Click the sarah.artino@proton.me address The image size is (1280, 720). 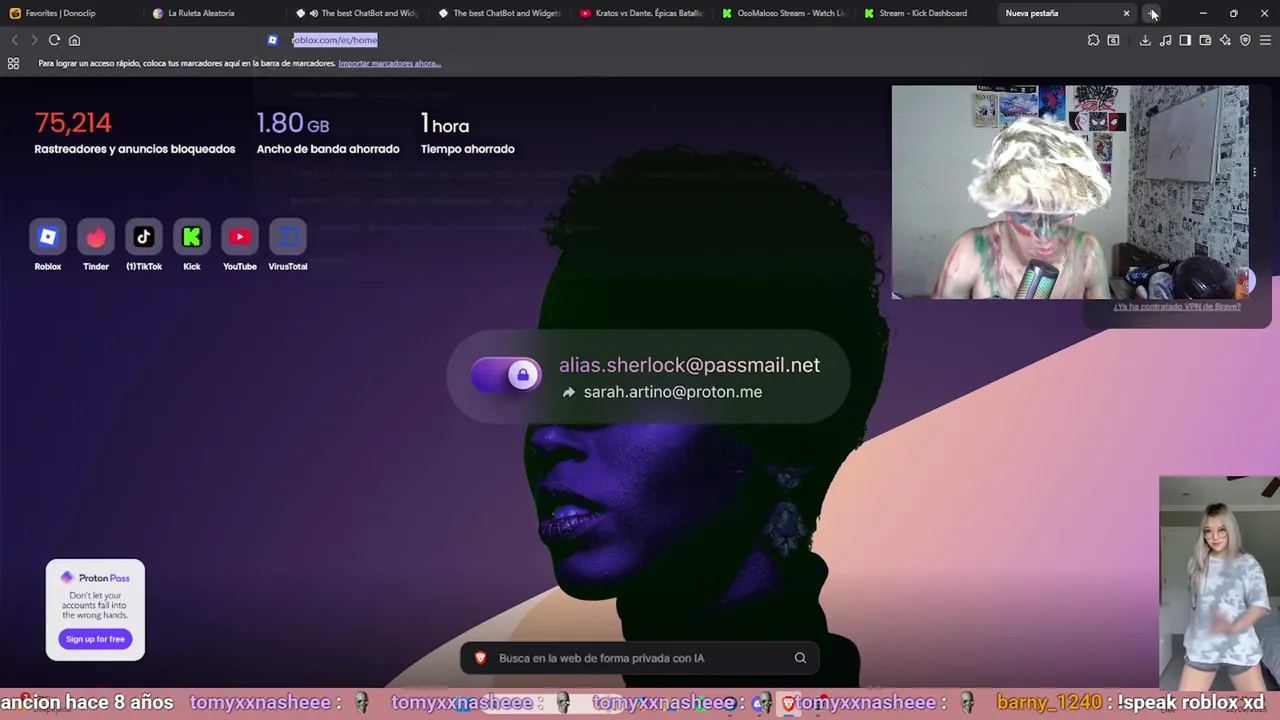tap(672, 392)
